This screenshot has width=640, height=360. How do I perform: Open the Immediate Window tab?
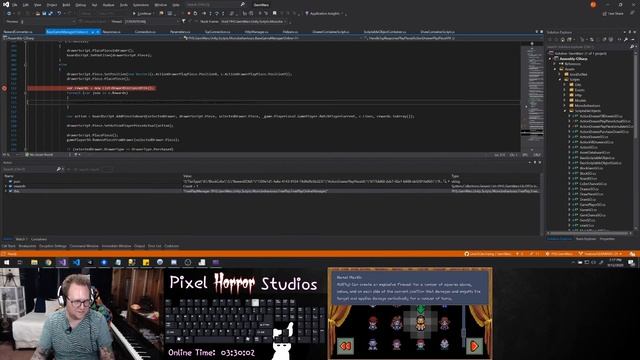(x=116, y=246)
